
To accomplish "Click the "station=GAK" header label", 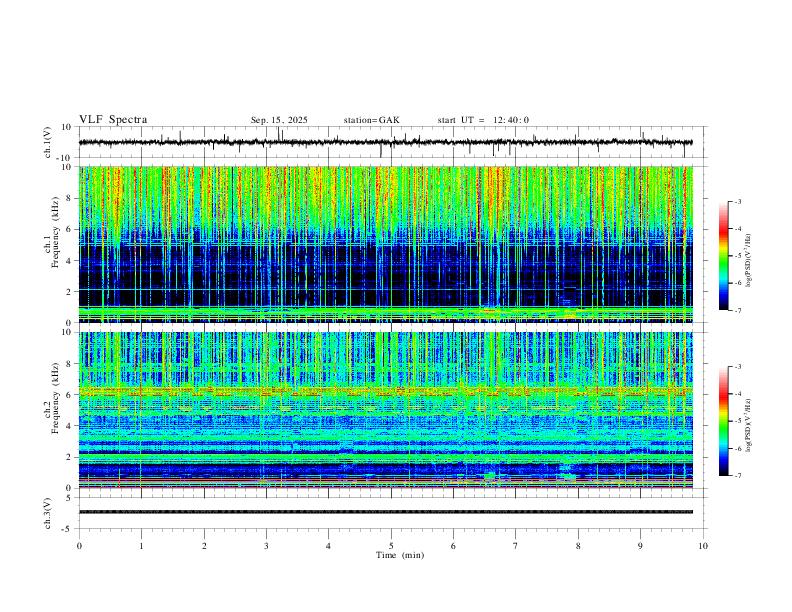I will tap(371, 120).
